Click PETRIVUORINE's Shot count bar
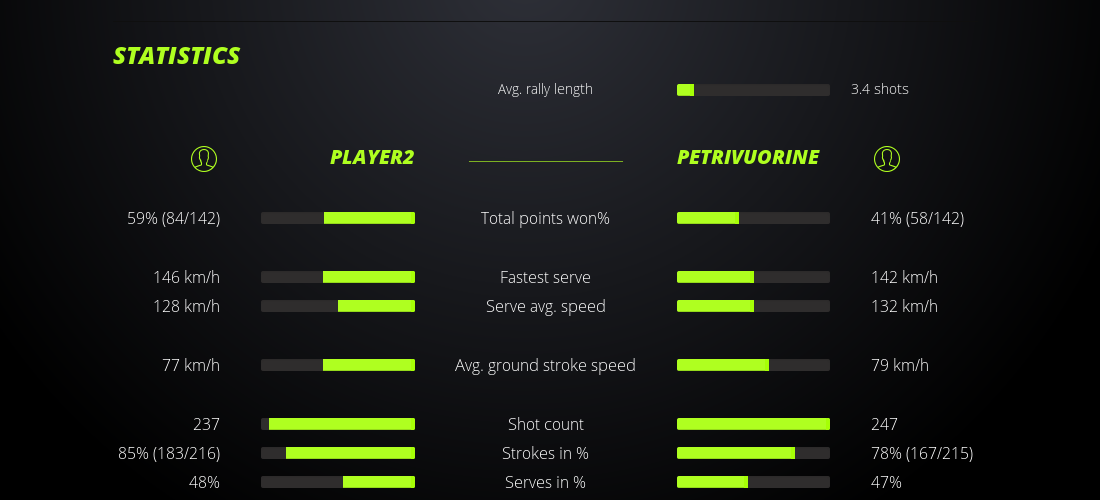The width and height of the screenshot is (1100, 500). 753,424
